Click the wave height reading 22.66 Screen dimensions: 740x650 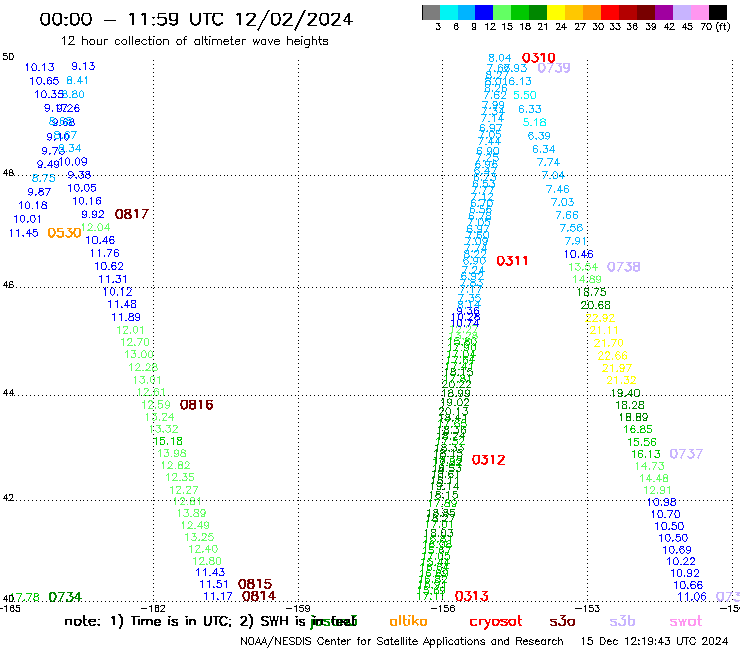point(613,355)
